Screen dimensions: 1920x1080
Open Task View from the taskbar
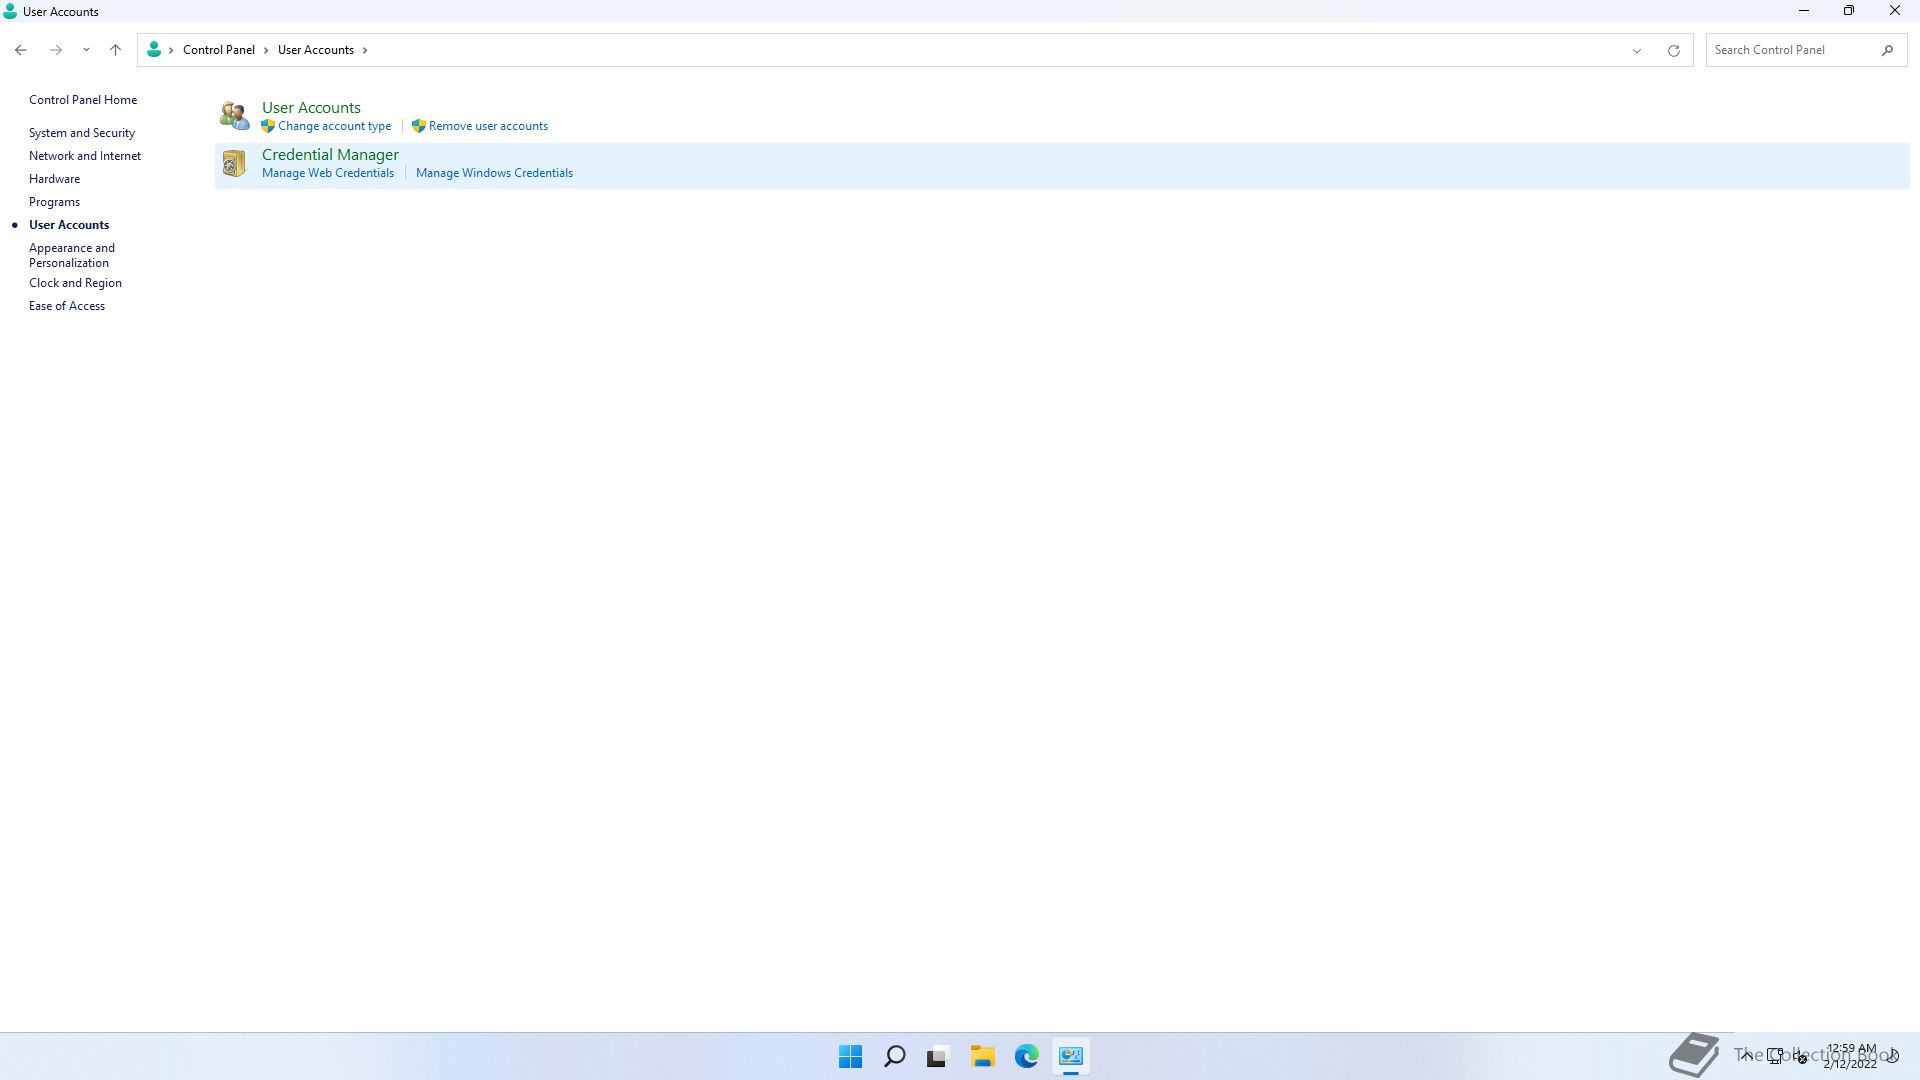(x=937, y=1056)
